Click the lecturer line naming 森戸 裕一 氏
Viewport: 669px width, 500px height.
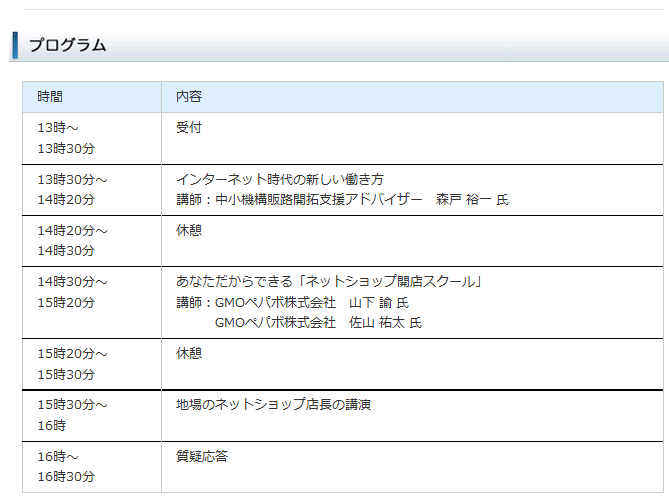pyautogui.click(x=342, y=200)
